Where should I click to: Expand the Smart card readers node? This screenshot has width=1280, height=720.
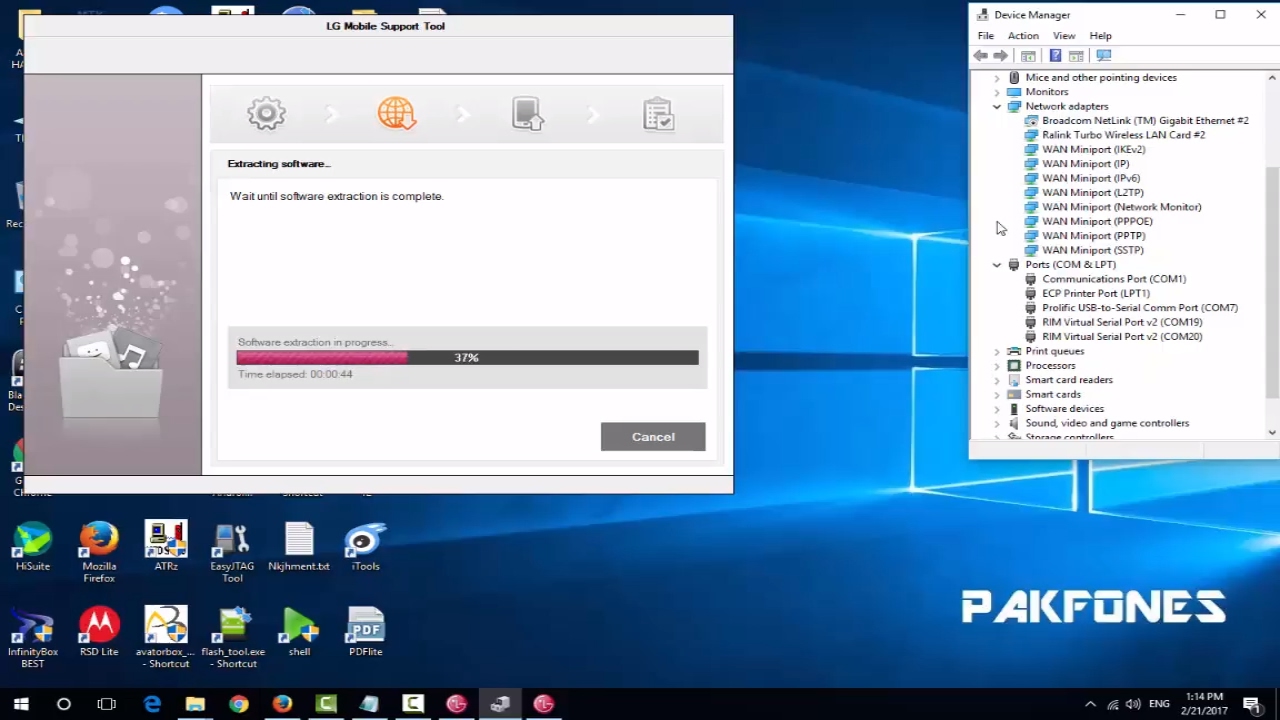[x=996, y=380]
